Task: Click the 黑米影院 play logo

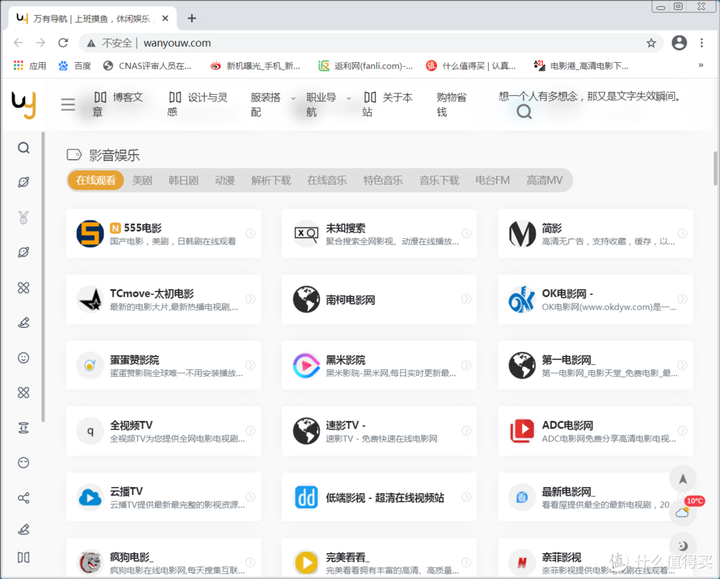Action: click(x=306, y=365)
